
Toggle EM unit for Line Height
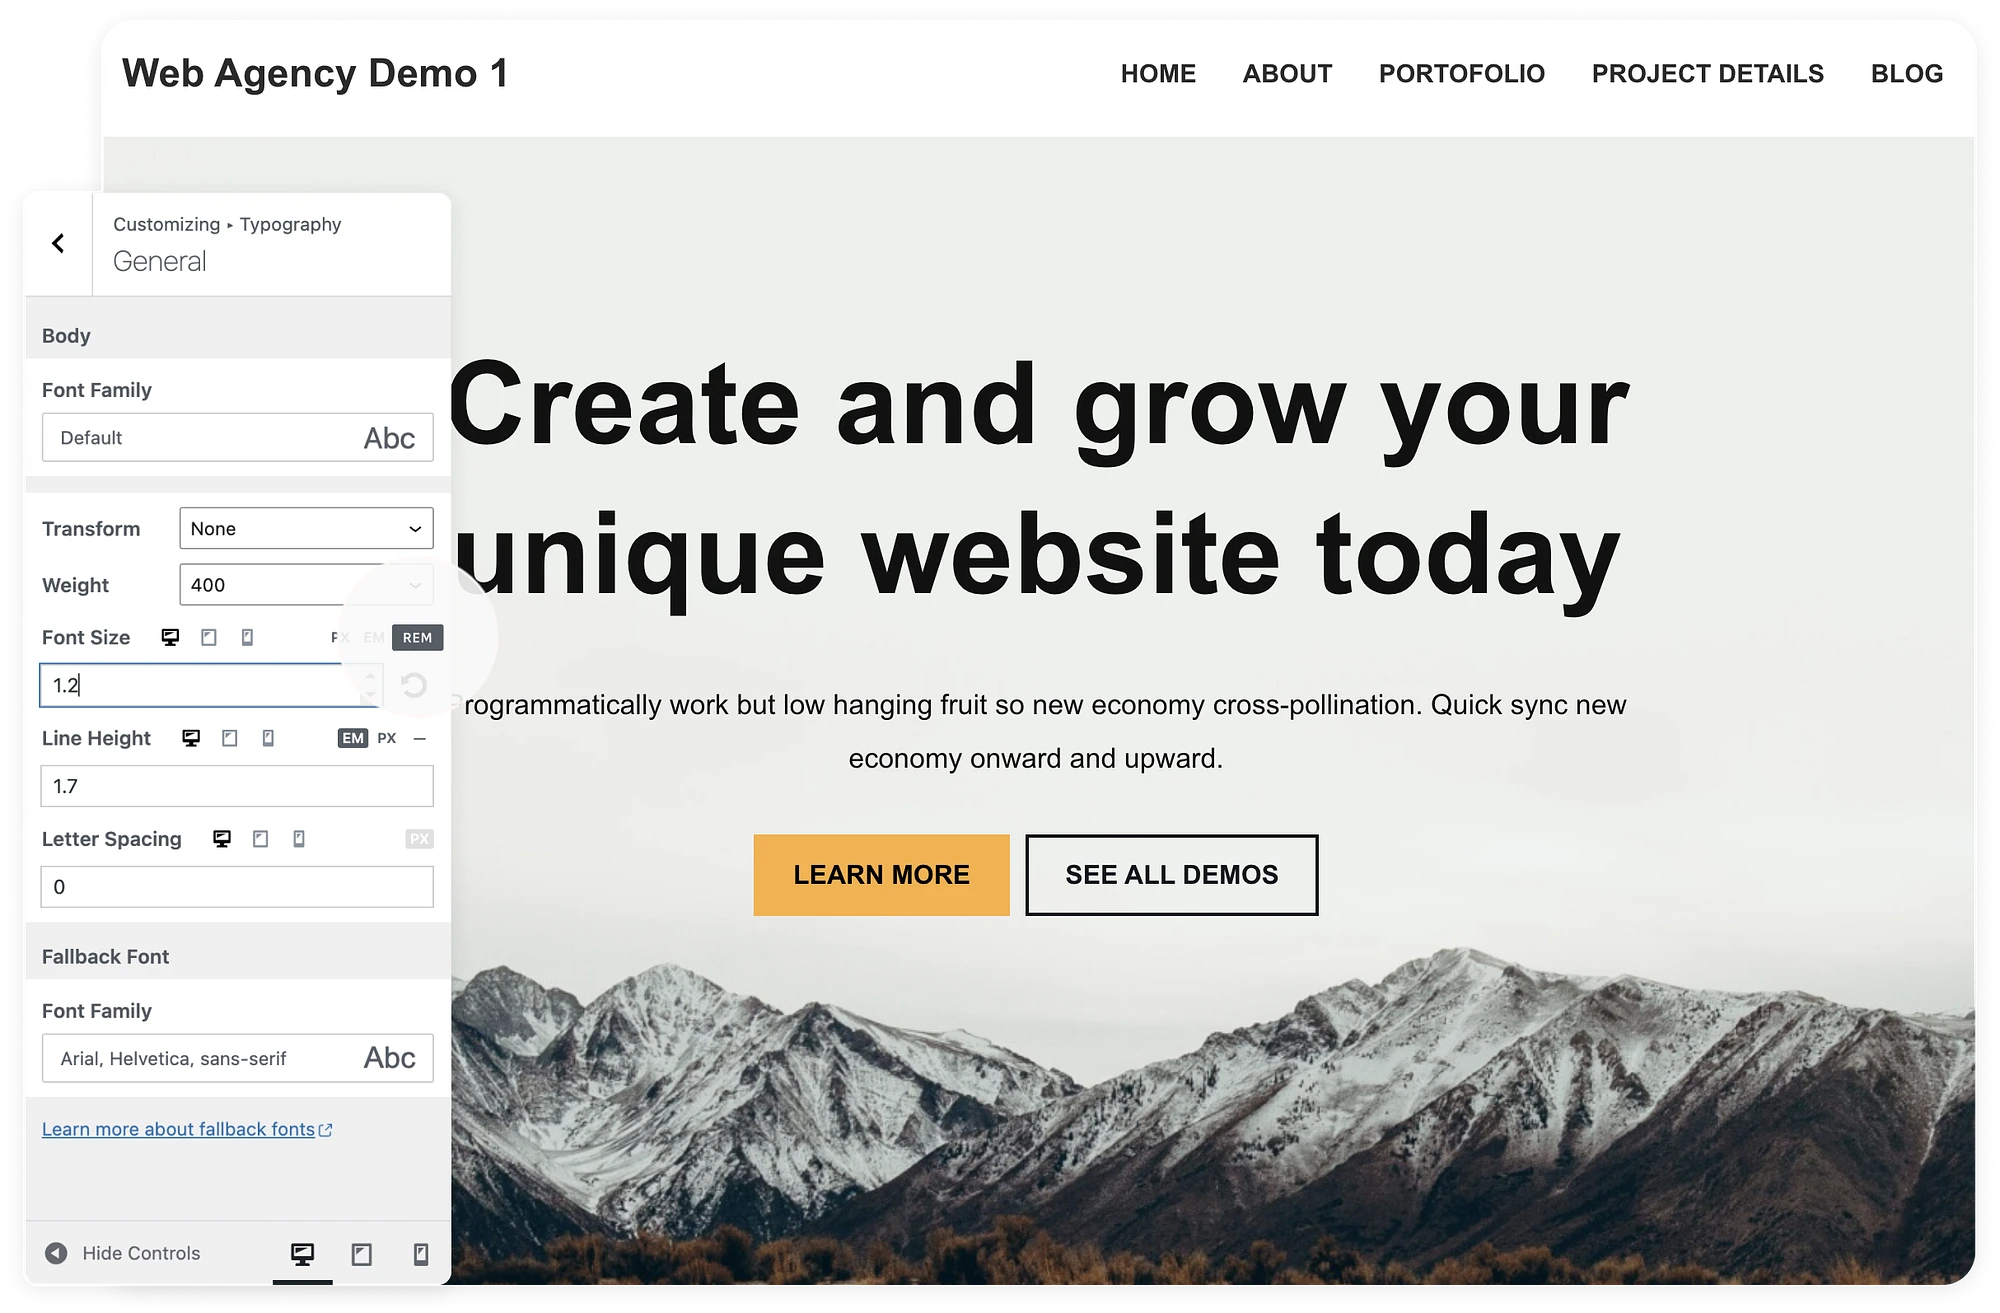coord(350,737)
